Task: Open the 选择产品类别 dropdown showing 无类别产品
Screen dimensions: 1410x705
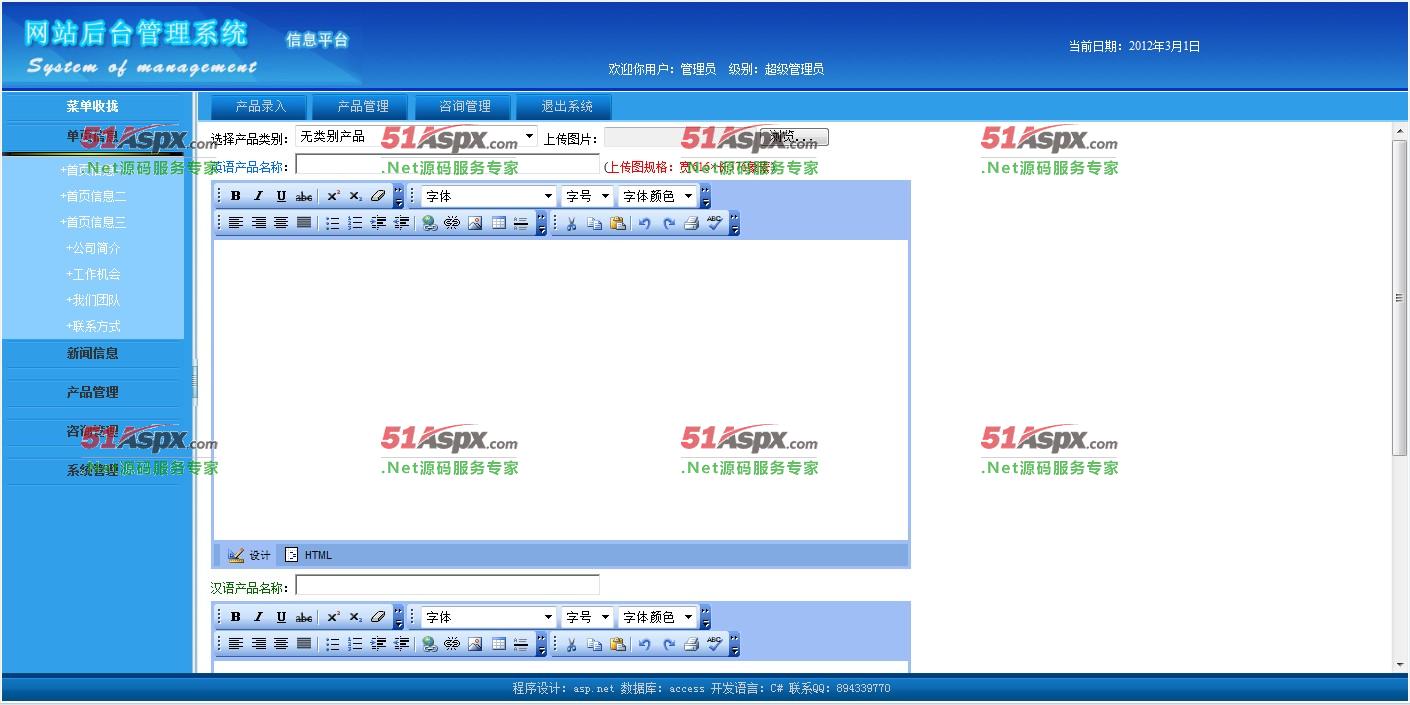Action: click(416, 137)
